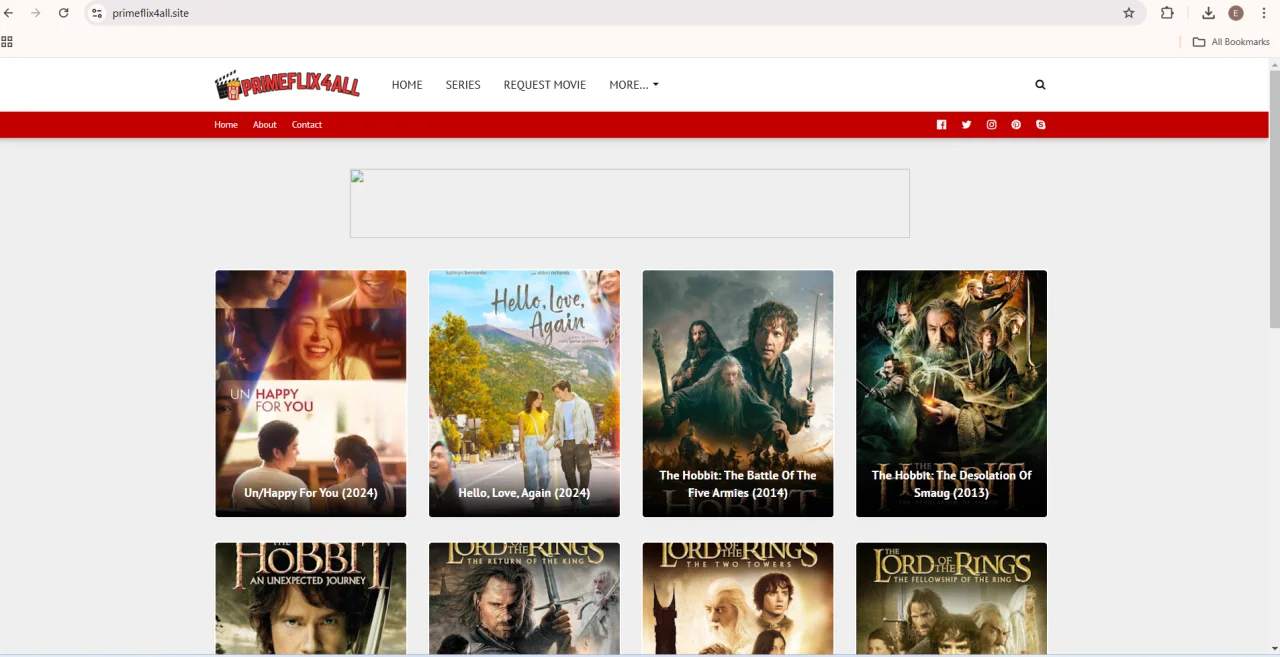Go to HOME in main navigation
1280x657 pixels.
click(x=407, y=85)
